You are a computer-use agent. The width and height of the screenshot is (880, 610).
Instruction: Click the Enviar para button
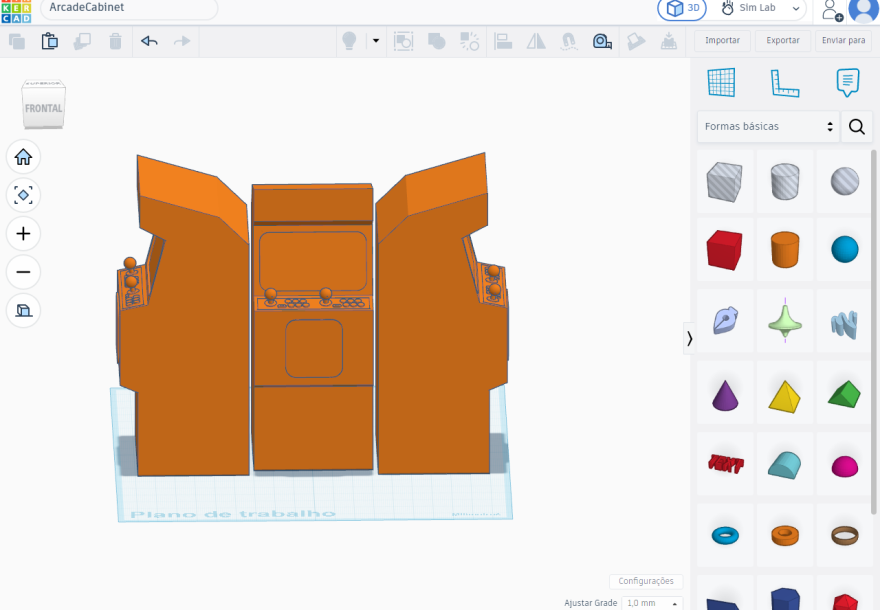coord(844,40)
